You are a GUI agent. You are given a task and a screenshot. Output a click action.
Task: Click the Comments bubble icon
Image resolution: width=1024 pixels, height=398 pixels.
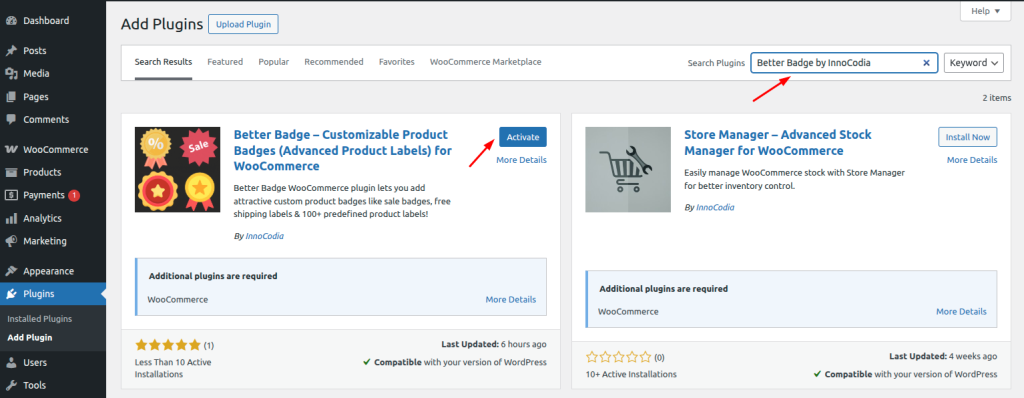(11, 120)
